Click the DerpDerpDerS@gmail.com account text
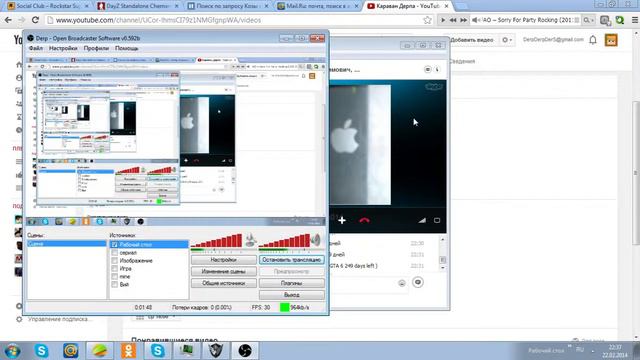The width and height of the screenshot is (640, 360). 553,40
